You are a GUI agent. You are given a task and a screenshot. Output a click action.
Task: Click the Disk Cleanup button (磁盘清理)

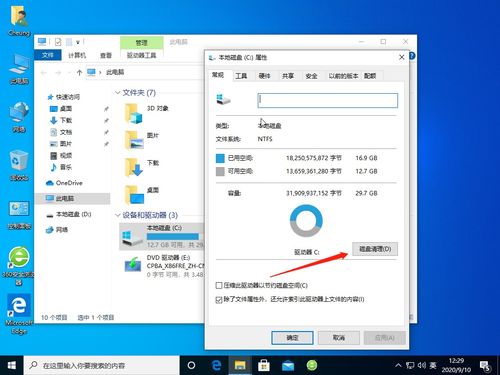click(x=375, y=249)
